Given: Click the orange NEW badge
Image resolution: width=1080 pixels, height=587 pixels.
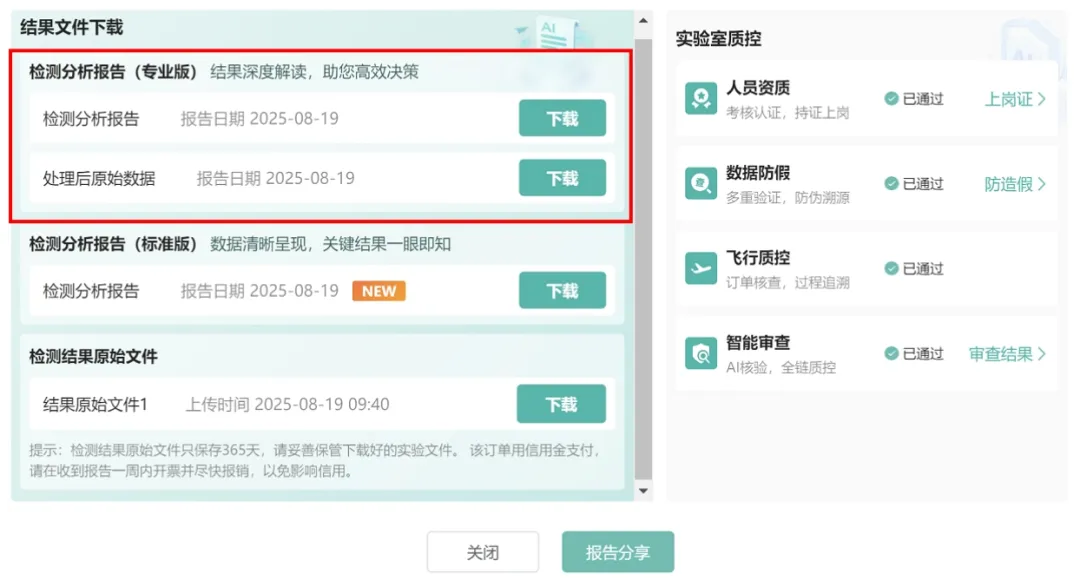Looking at the screenshot, I should (x=379, y=291).
